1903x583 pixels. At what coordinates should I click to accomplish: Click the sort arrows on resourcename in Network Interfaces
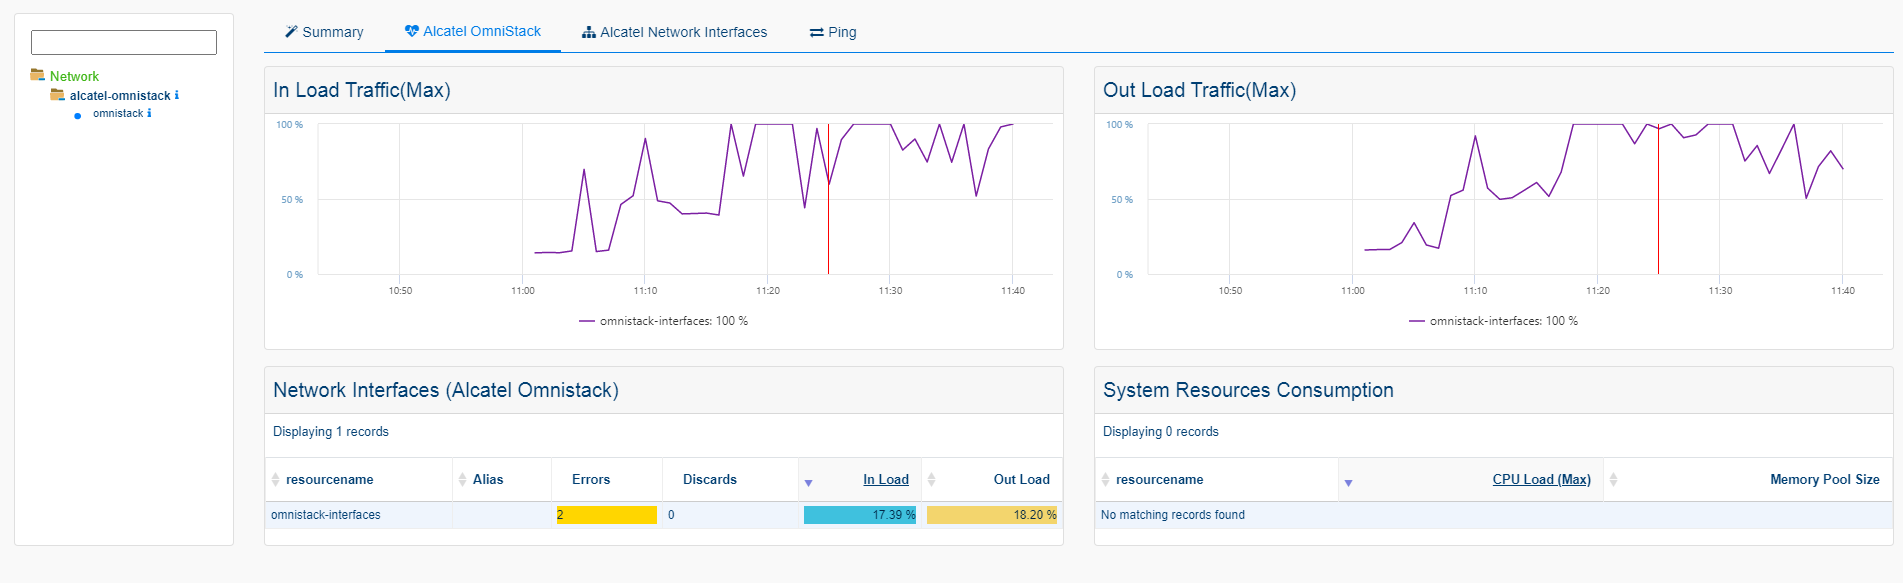[x=276, y=480]
